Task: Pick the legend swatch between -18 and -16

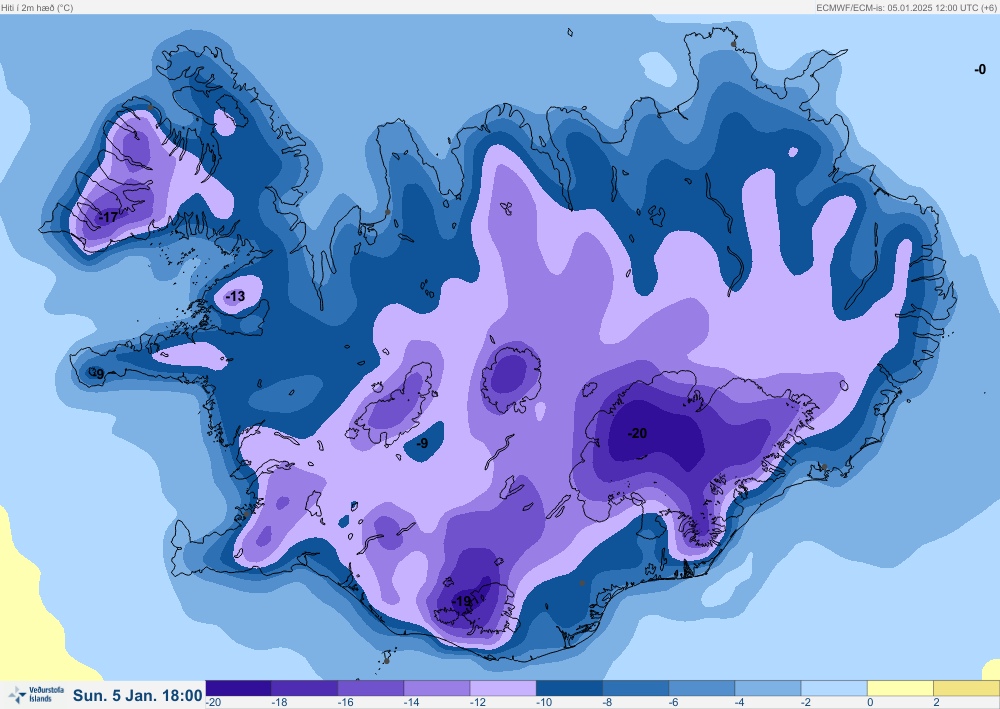Action: coord(305,688)
